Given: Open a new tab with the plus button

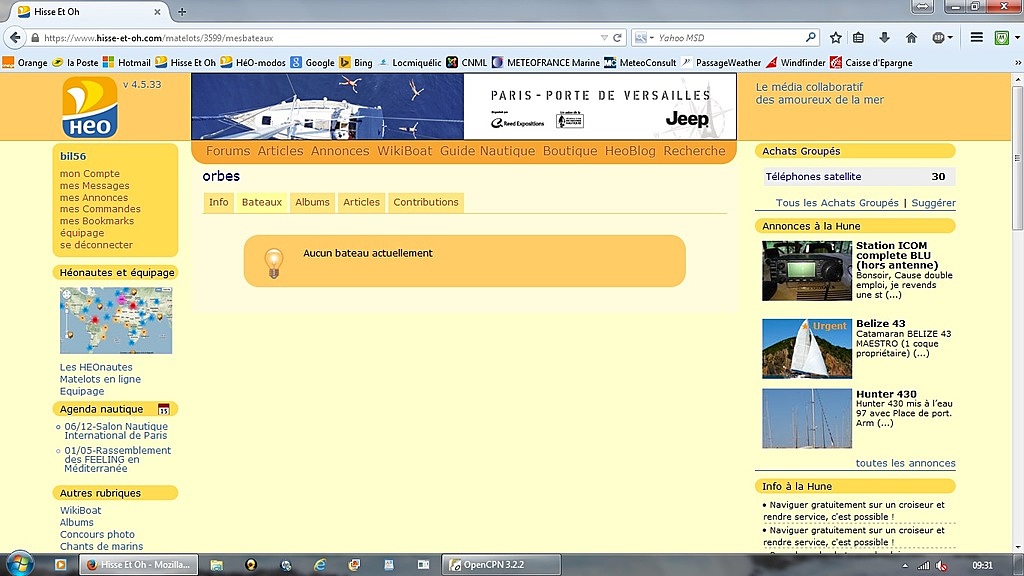Looking at the screenshot, I should (x=182, y=12).
